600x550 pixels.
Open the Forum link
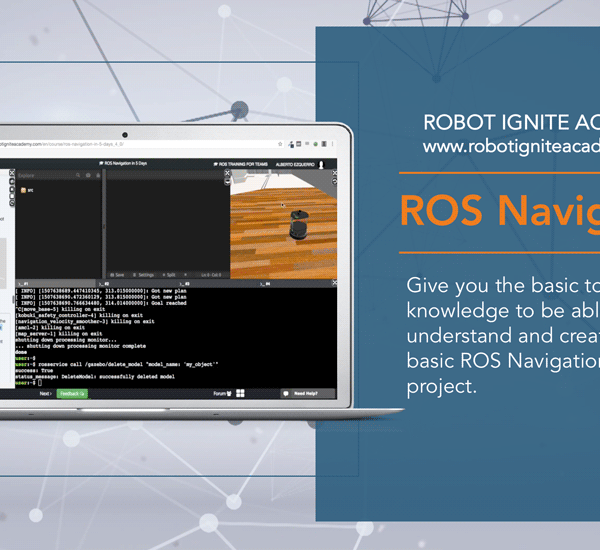pos(222,393)
